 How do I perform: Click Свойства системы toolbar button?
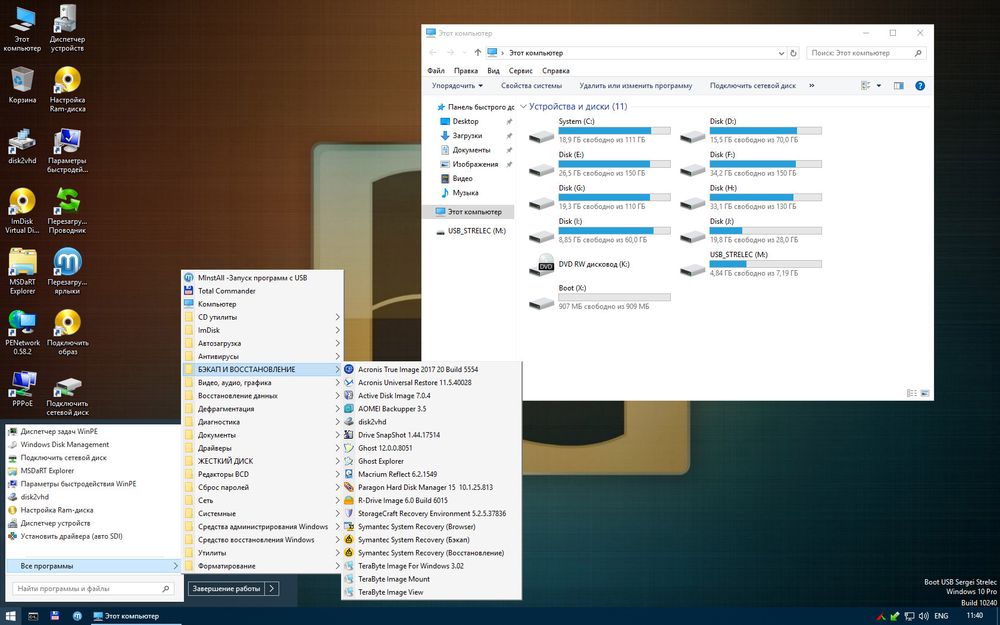point(531,86)
